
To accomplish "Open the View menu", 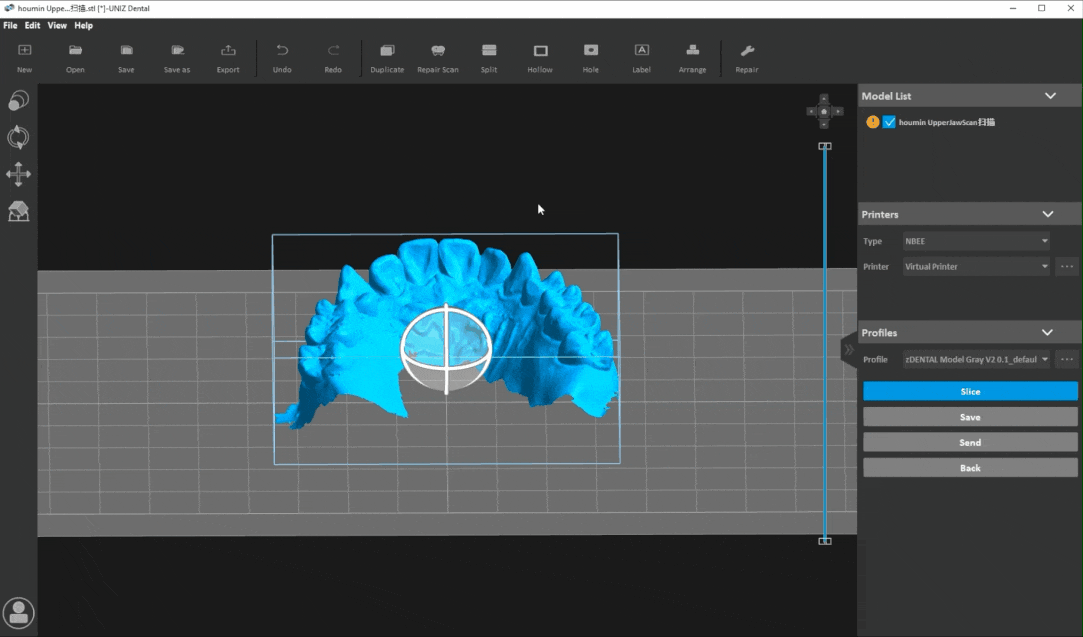I will click(x=57, y=25).
